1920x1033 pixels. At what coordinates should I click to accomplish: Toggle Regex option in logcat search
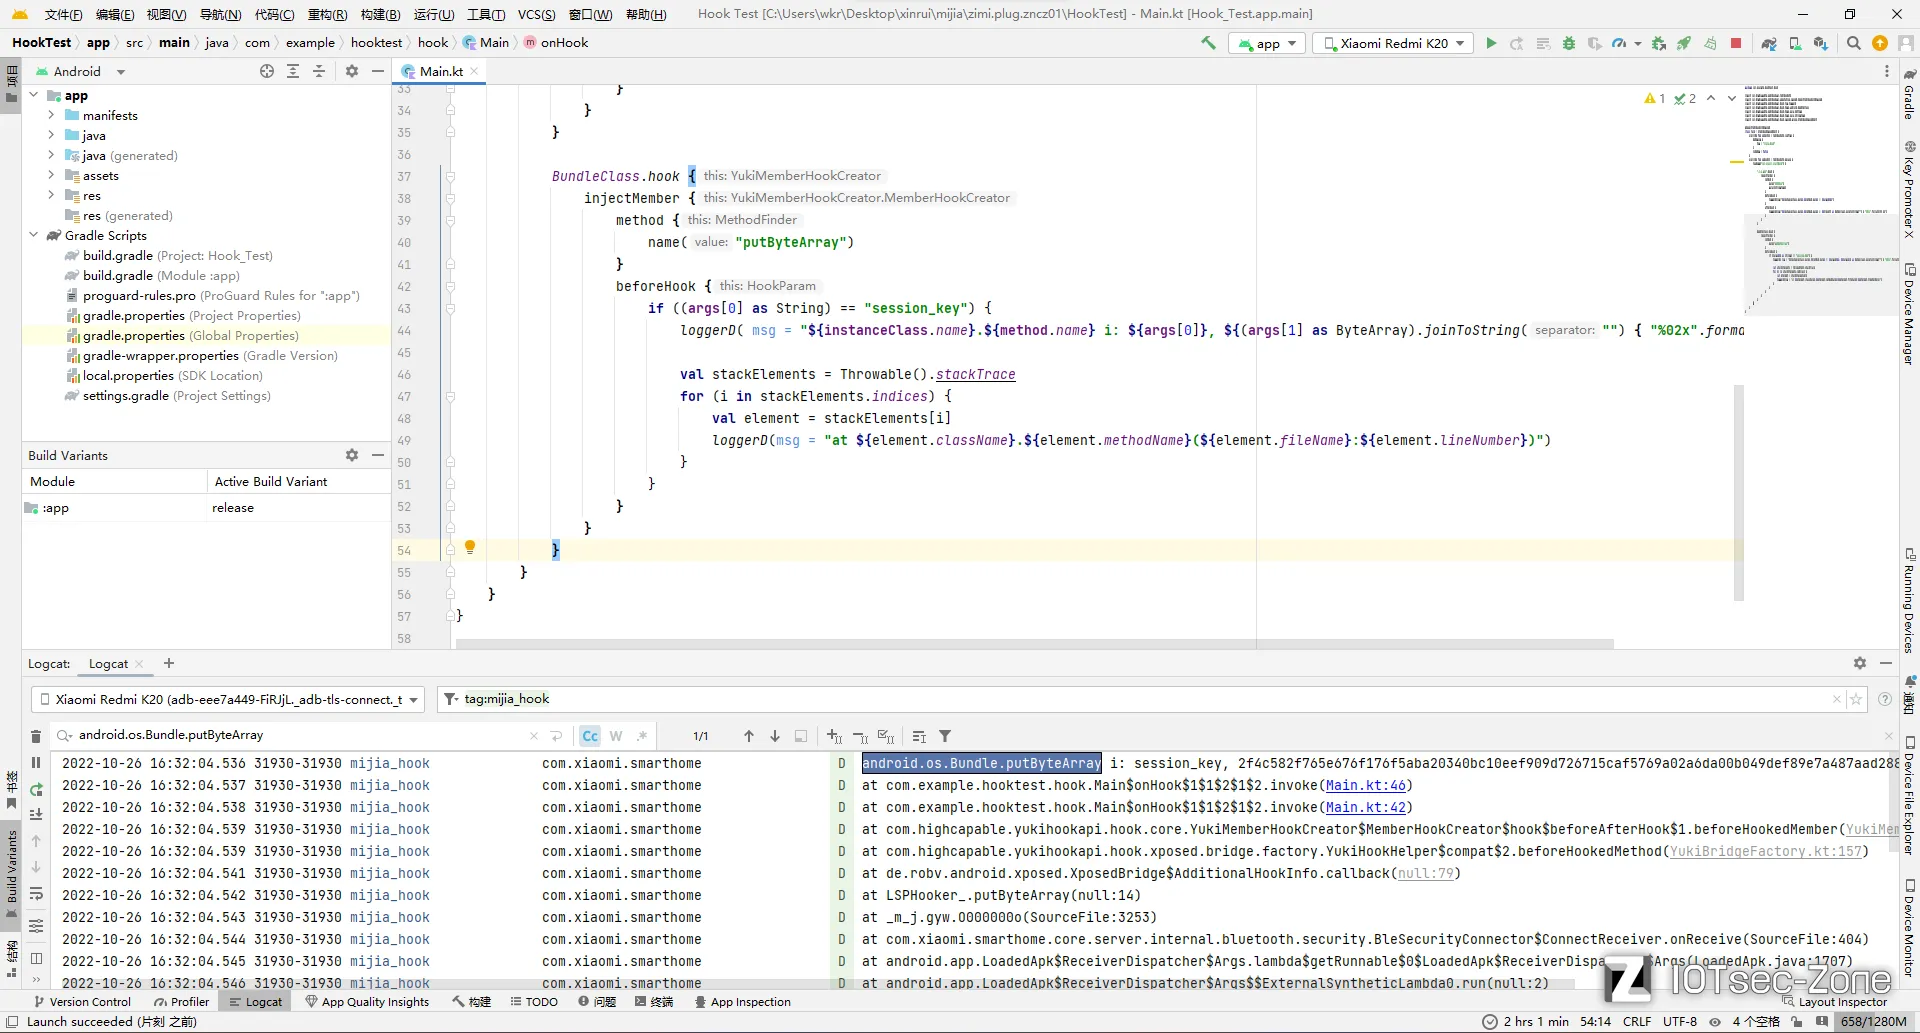coord(642,736)
